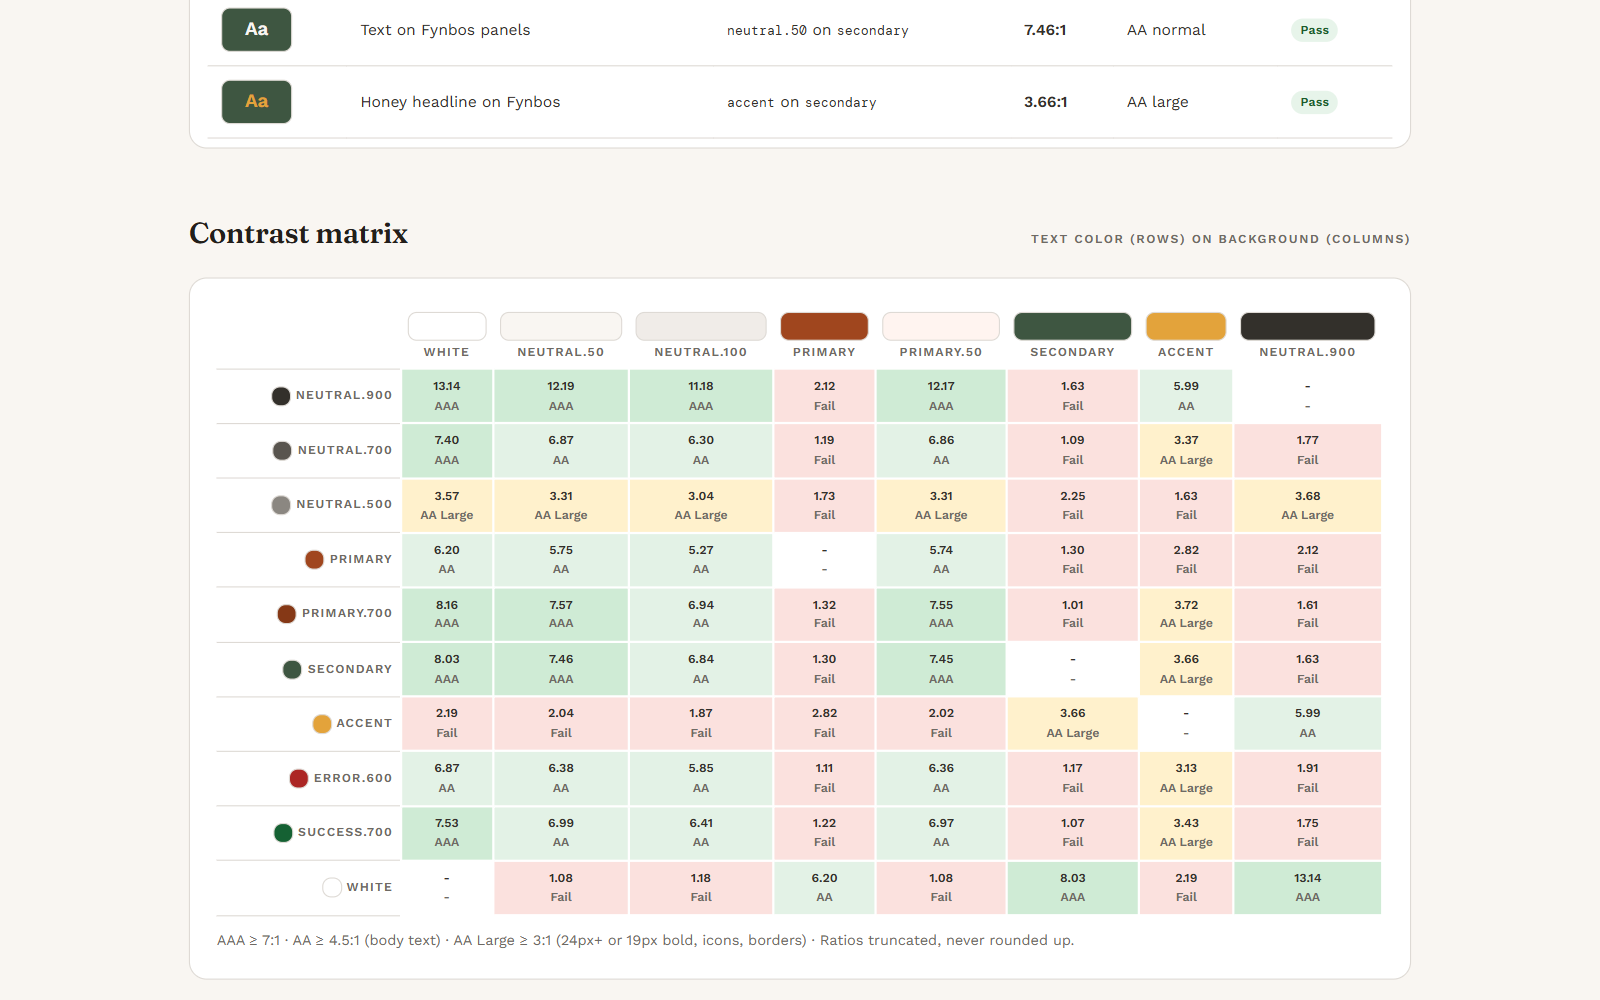Click the Neutral.500 row color dot
1600x1000 pixels.
click(x=281, y=505)
